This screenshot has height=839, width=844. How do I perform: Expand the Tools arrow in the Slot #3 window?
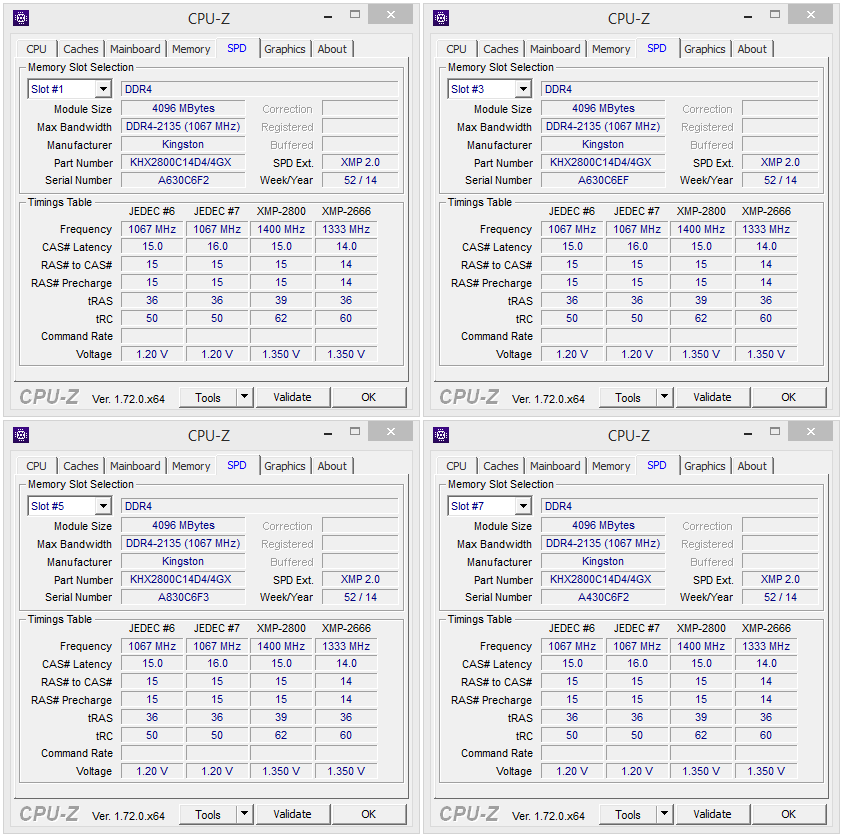point(664,397)
